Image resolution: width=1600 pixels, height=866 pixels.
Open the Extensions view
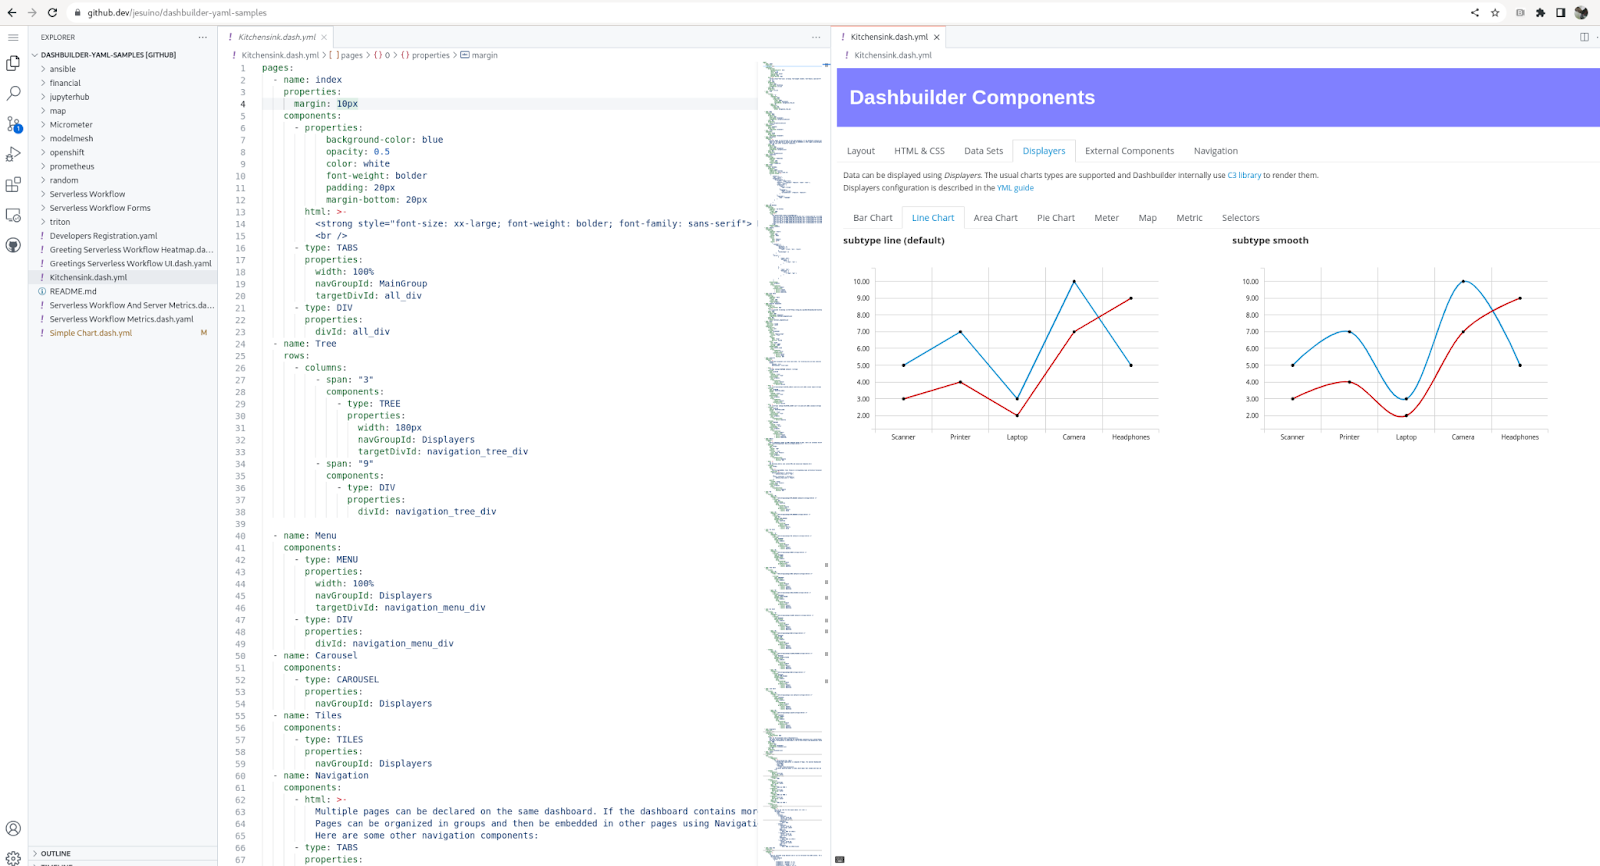[13, 185]
